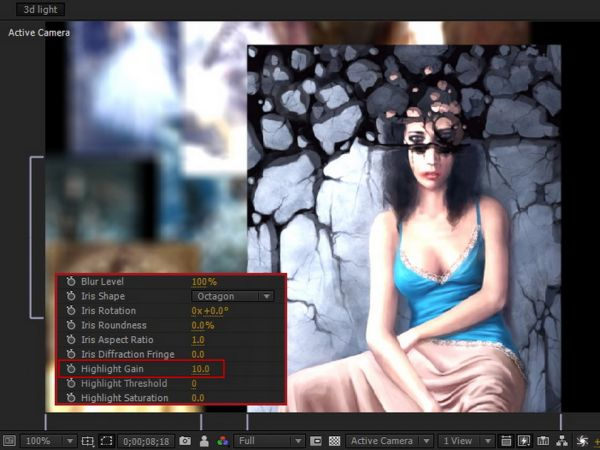Click Iris Diffraction Fringe 0.0 value
The width and height of the screenshot is (600, 450).
point(198,354)
